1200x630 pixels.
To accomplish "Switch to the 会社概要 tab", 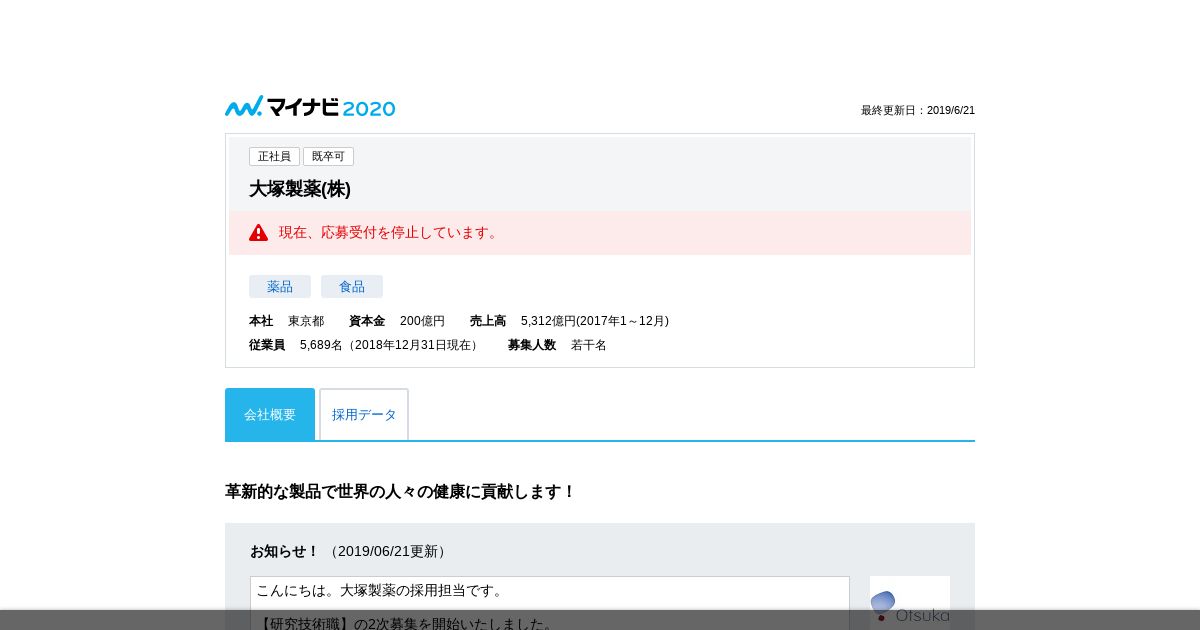I will pos(270,414).
